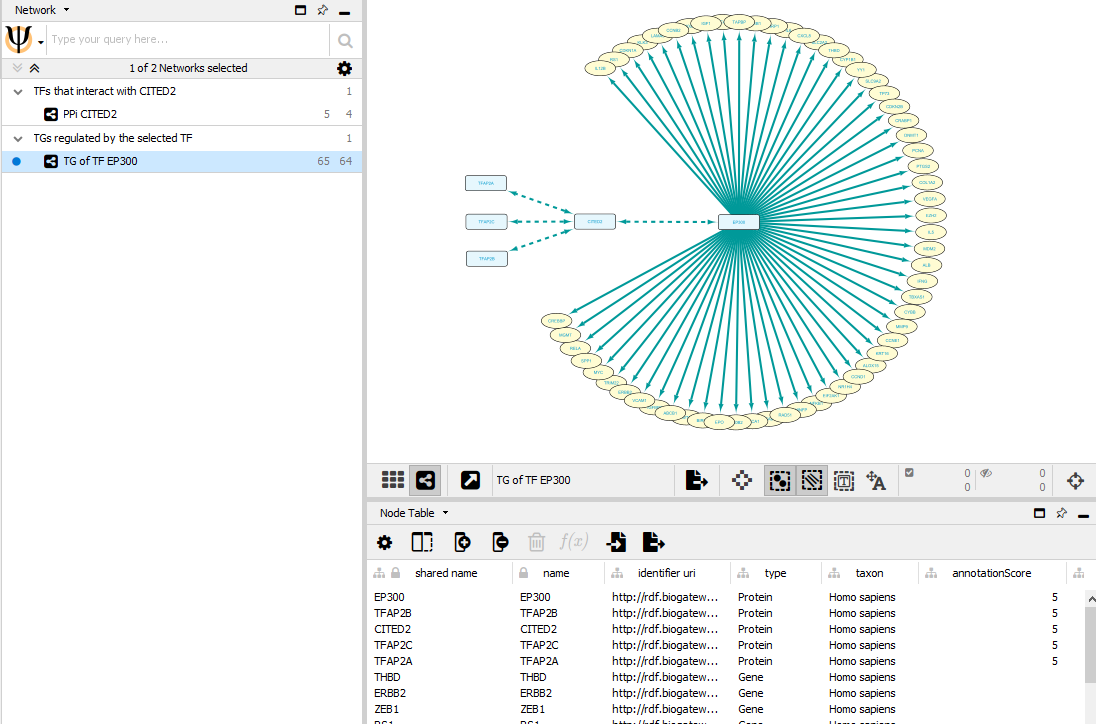Sort by 'shared name' column header

[446, 573]
